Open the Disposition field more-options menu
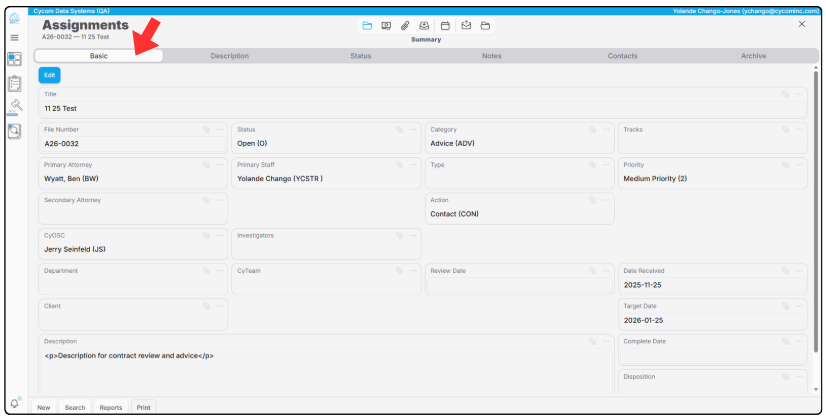826x418 pixels. [799, 376]
